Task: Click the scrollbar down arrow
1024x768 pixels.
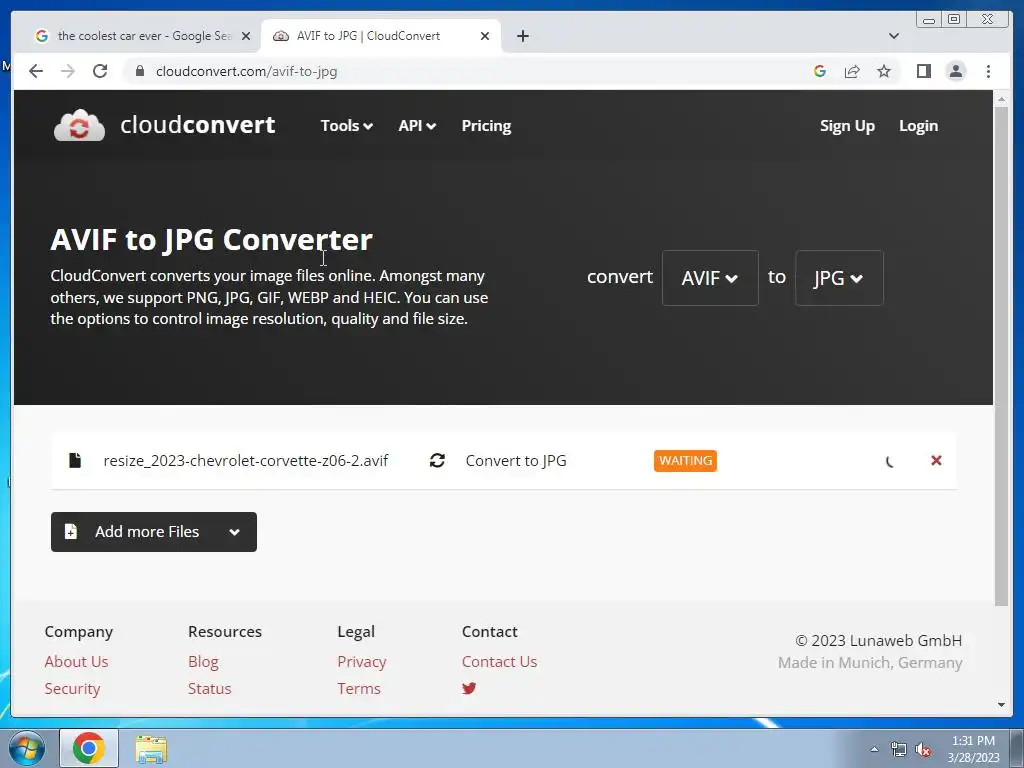Action: pos(1001,705)
